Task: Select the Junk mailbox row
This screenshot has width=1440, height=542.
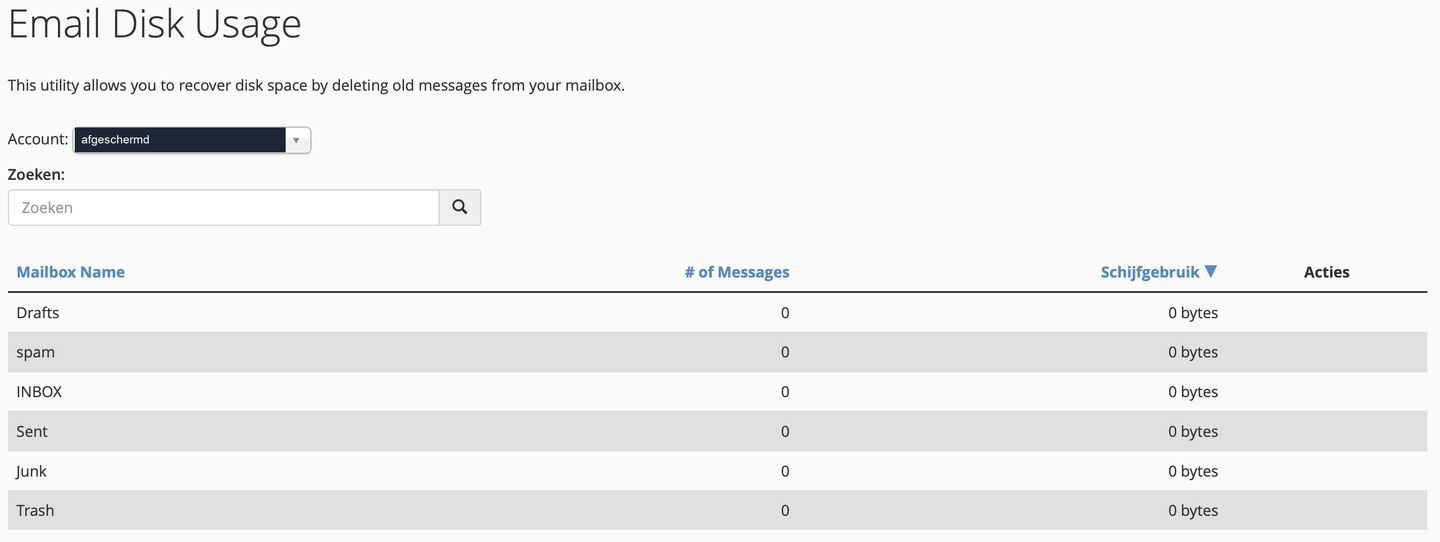Action: (718, 471)
